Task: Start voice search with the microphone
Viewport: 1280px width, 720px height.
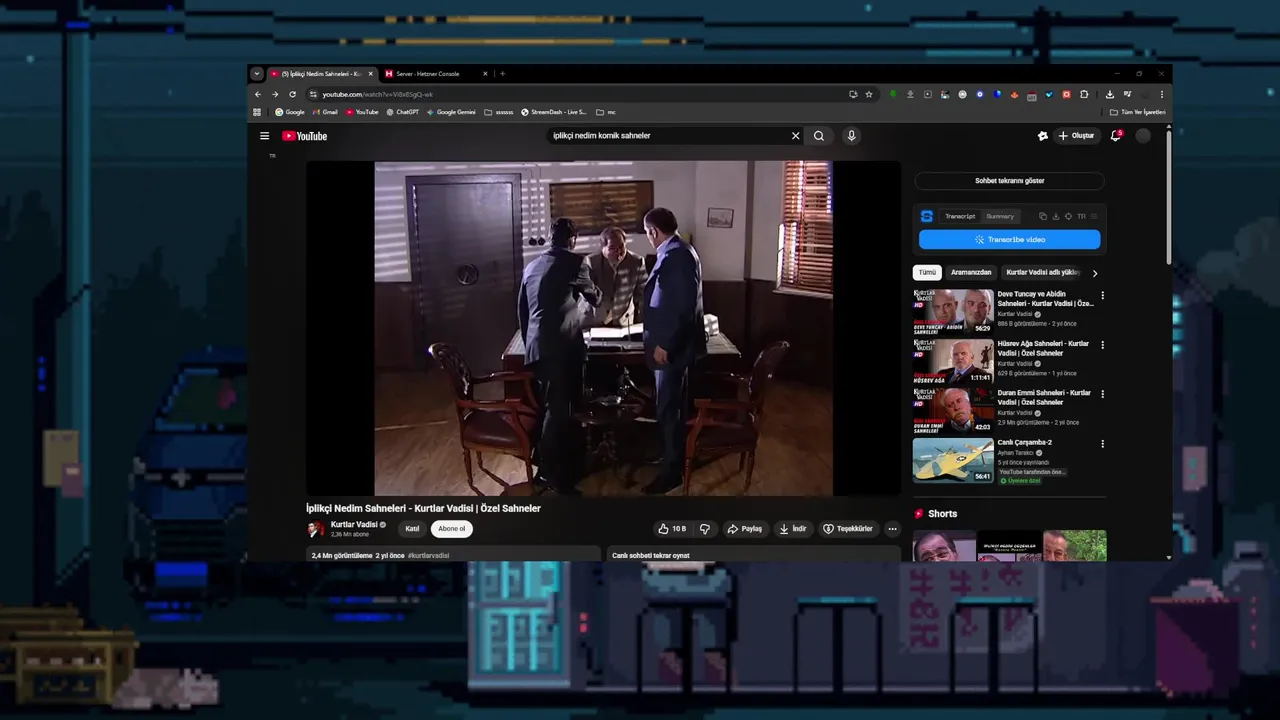Action: pyautogui.click(x=851, y=136)
